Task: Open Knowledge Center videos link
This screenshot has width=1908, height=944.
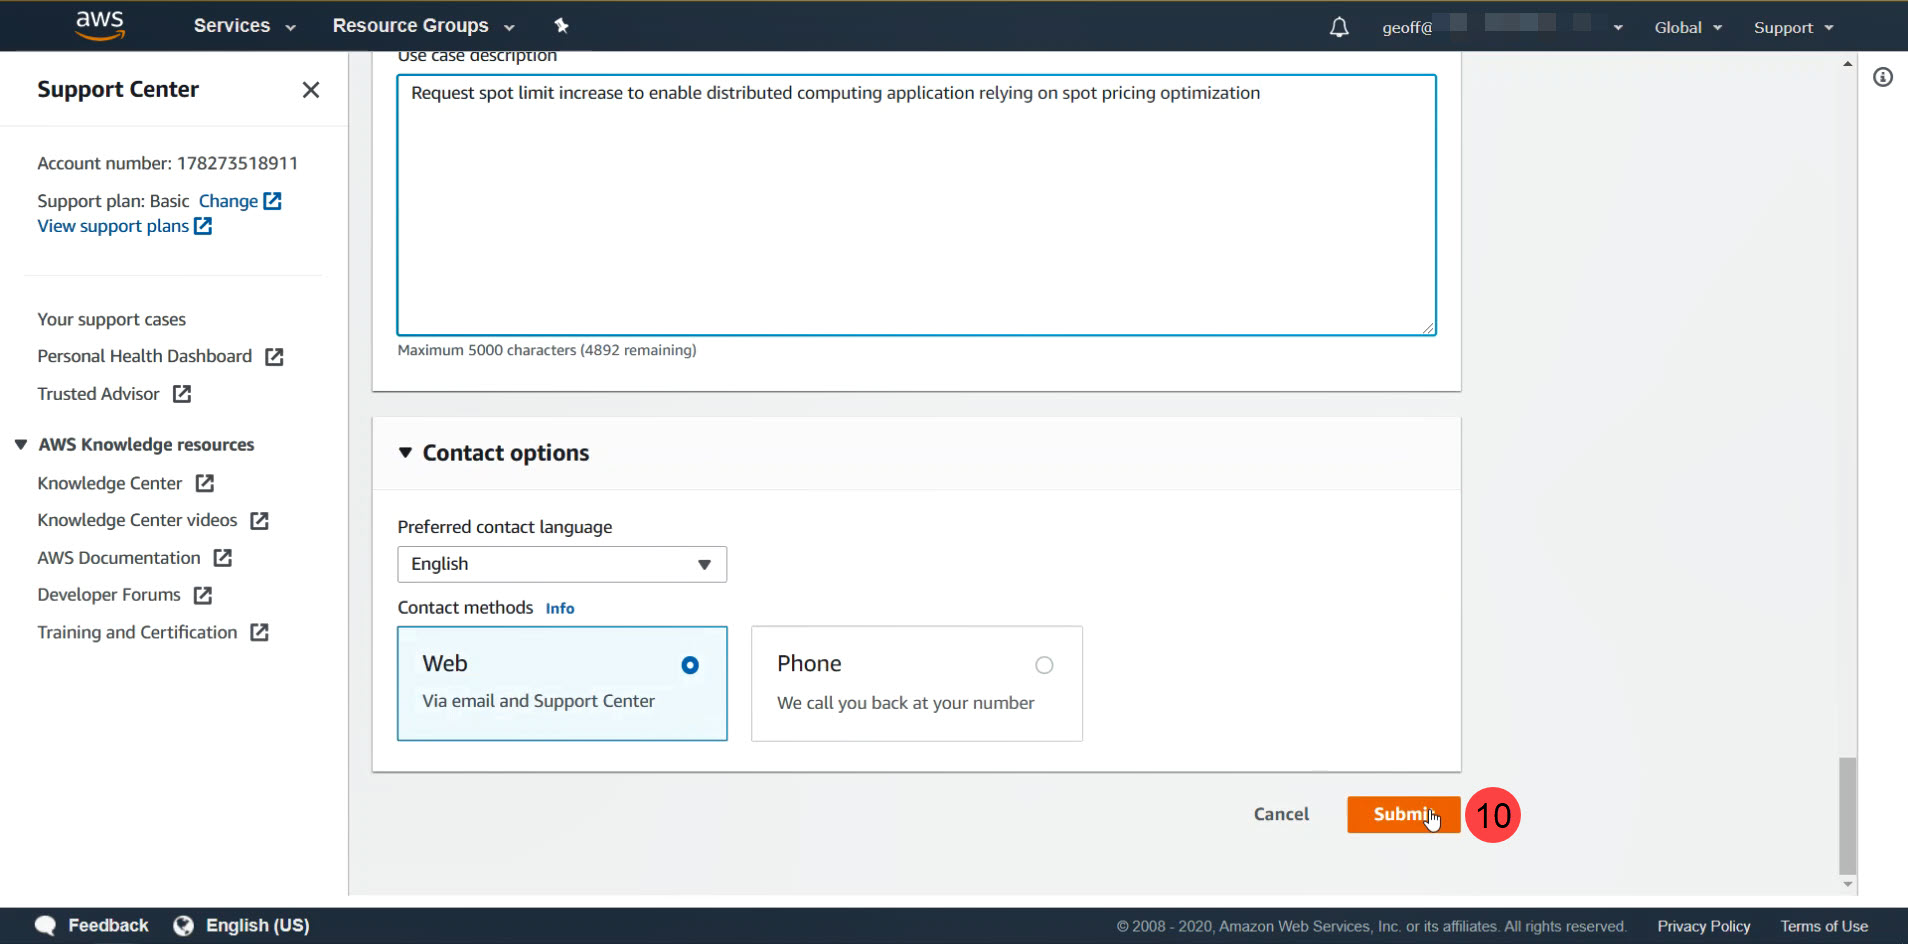Action: [137, 520]
